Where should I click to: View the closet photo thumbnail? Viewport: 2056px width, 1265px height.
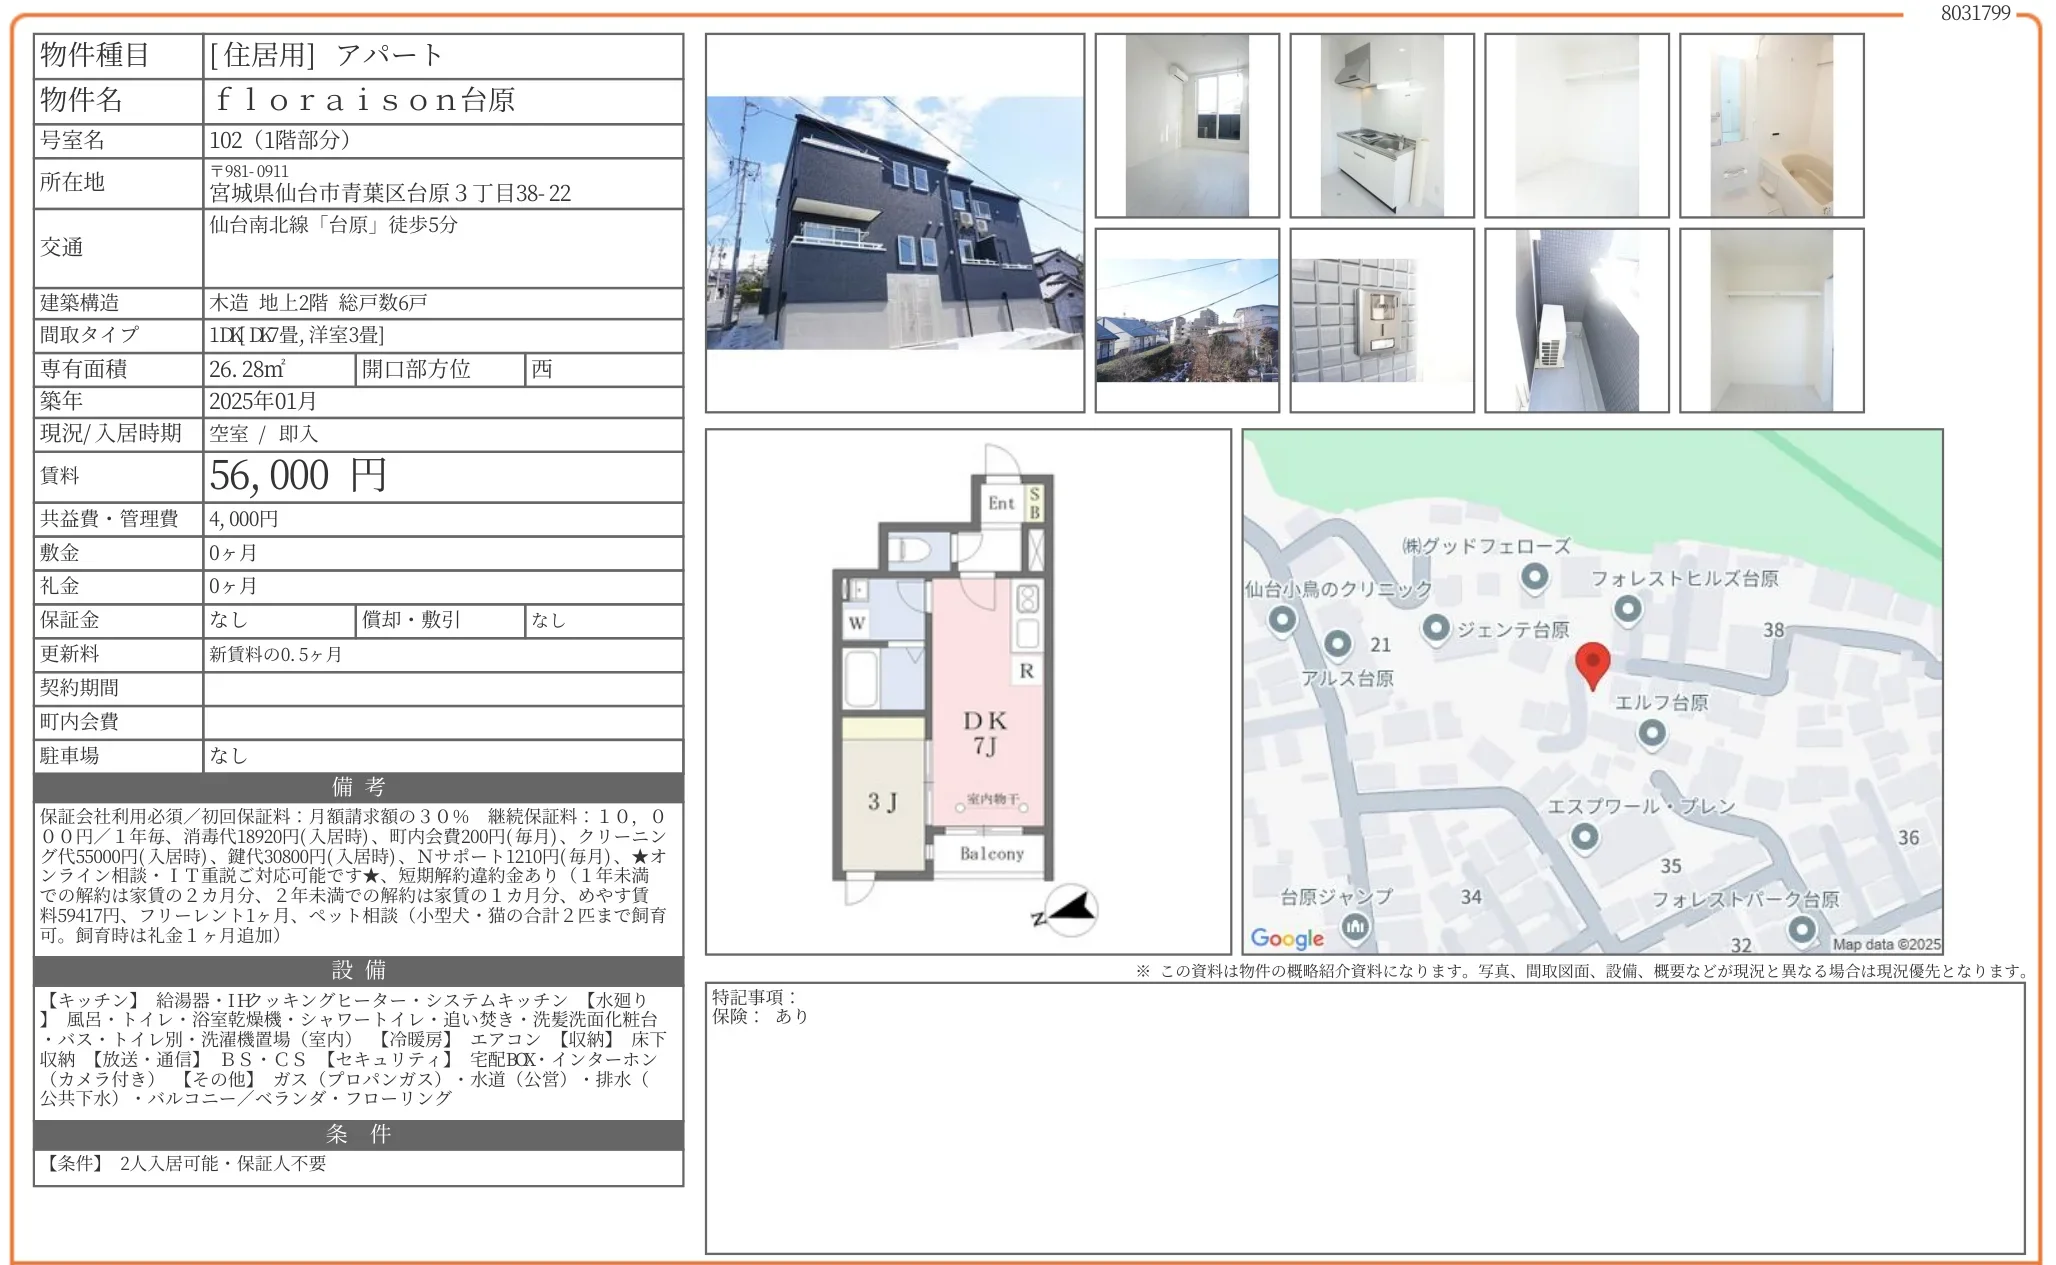(1774, 320)
